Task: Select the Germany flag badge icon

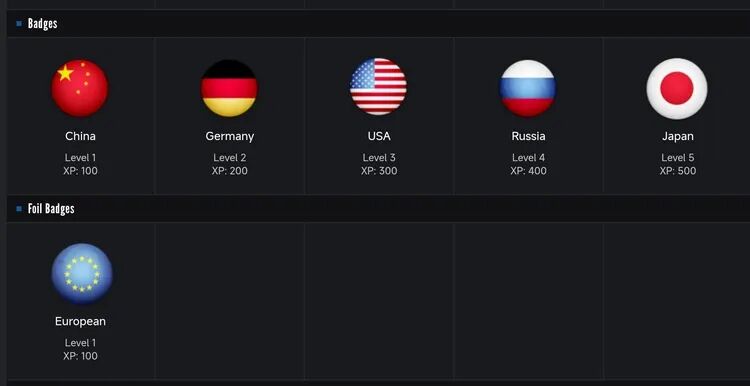Action: [x=229, y=88]
